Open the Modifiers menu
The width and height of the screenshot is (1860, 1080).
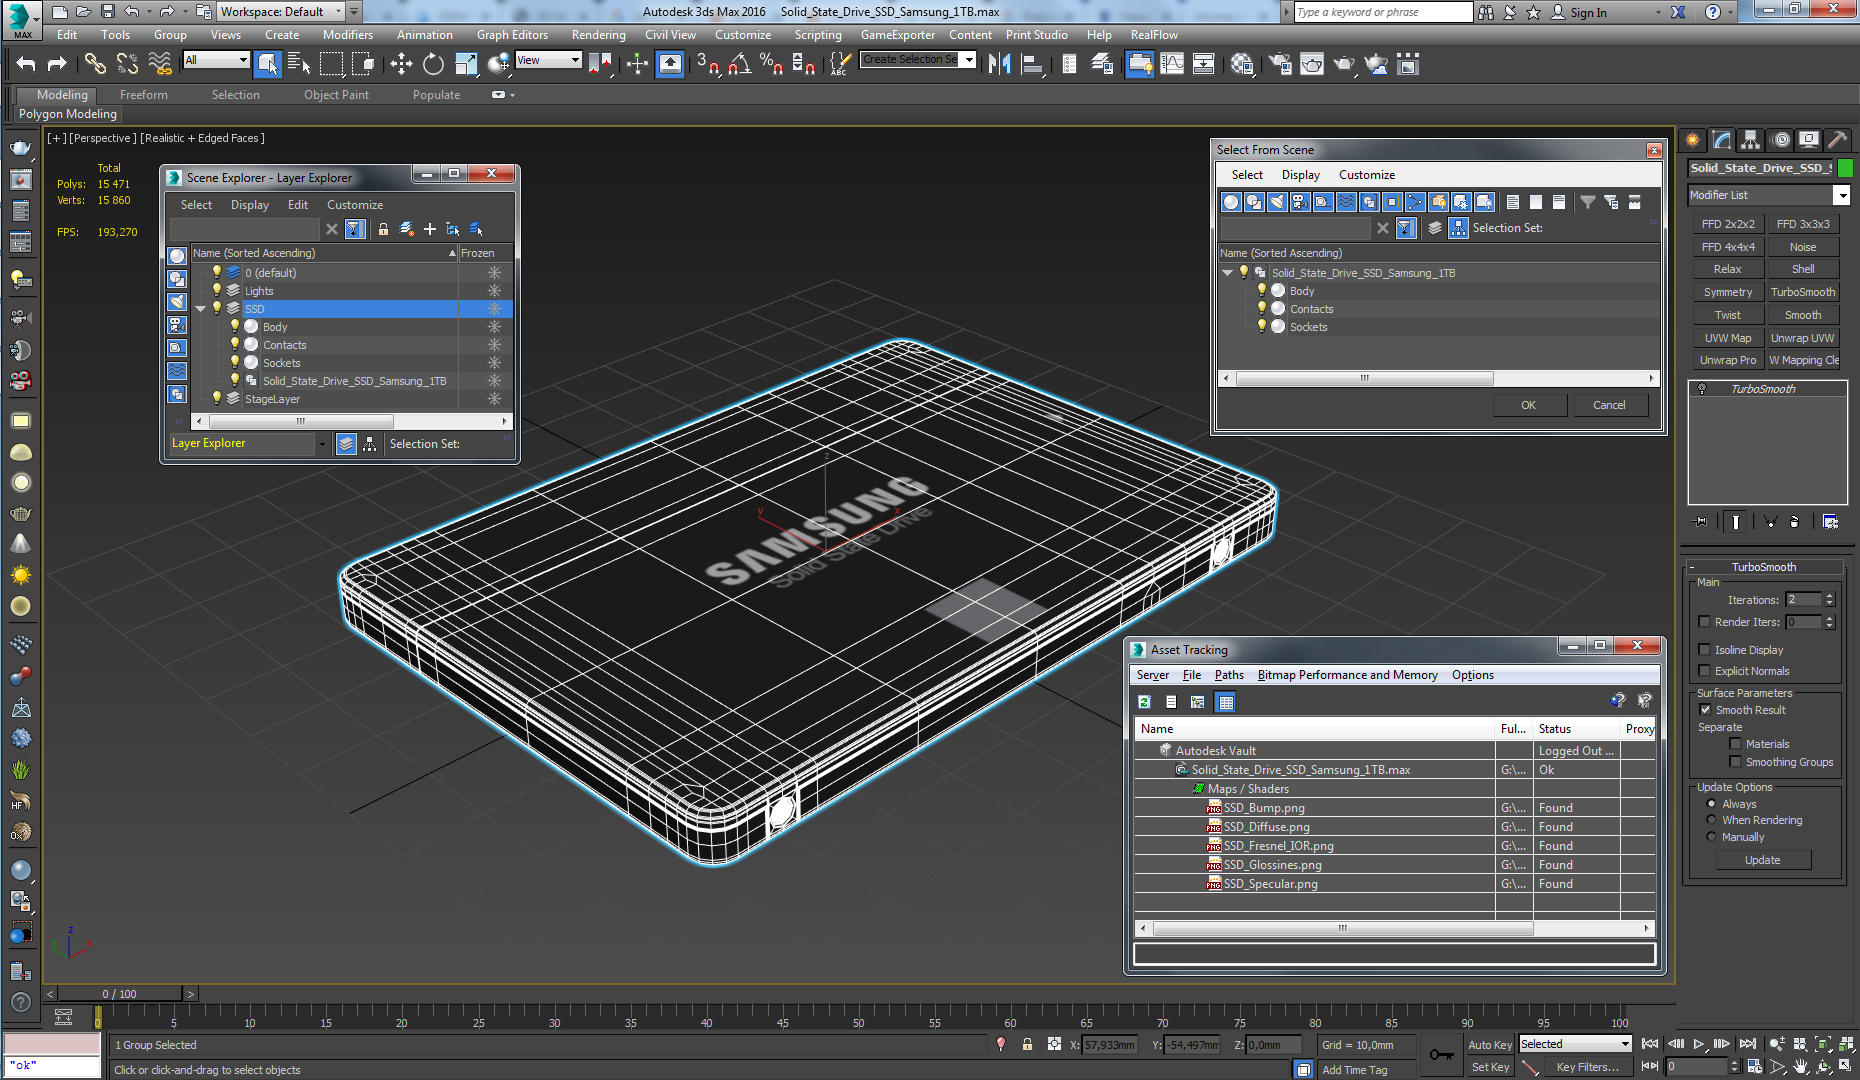coord(347,34)
